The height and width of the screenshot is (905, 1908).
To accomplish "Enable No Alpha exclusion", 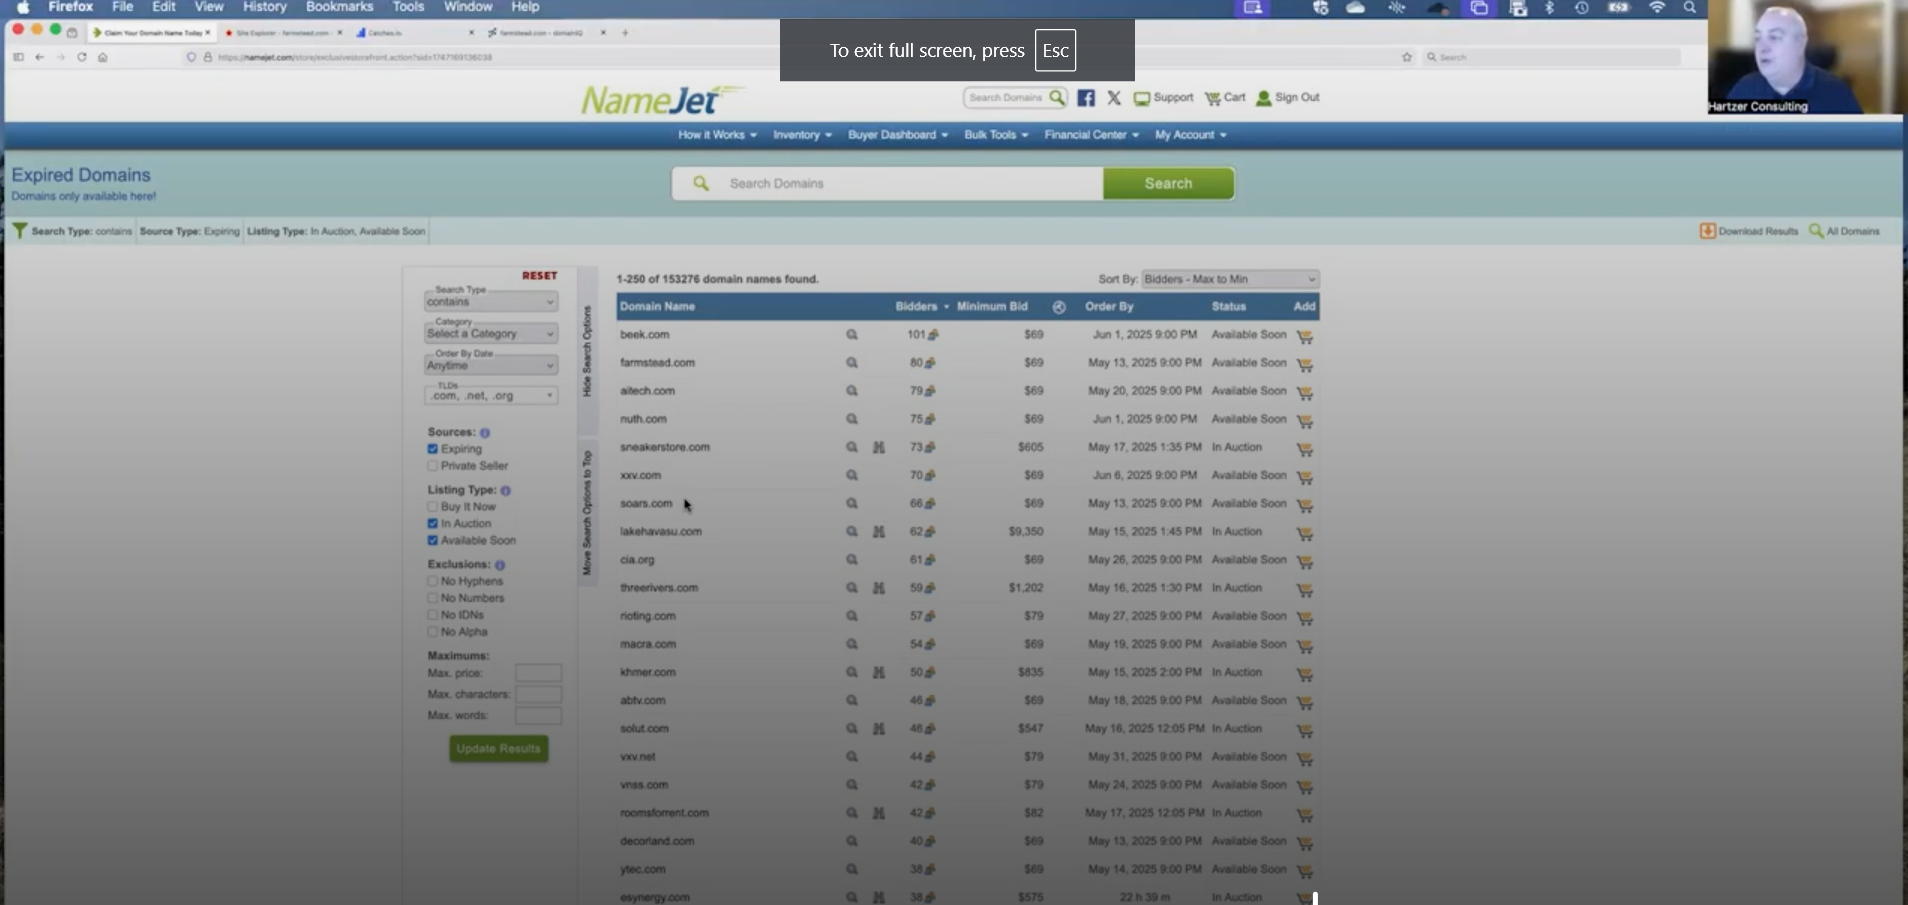I will 433,632.
